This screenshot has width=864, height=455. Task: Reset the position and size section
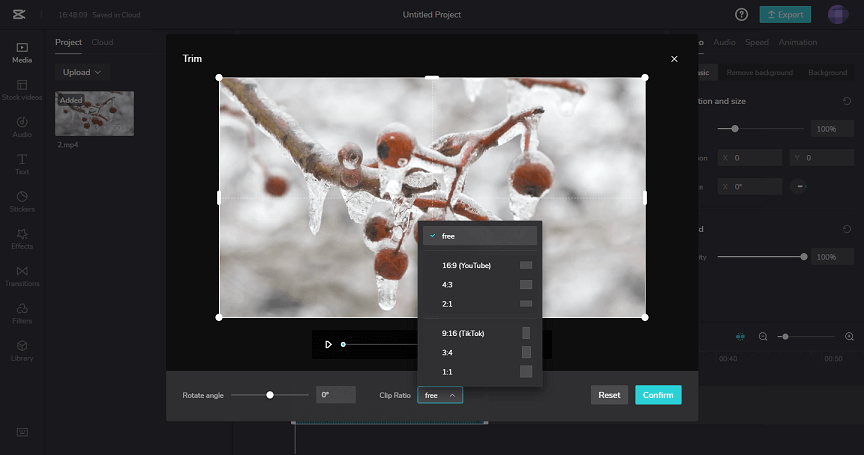click(847, 101)
